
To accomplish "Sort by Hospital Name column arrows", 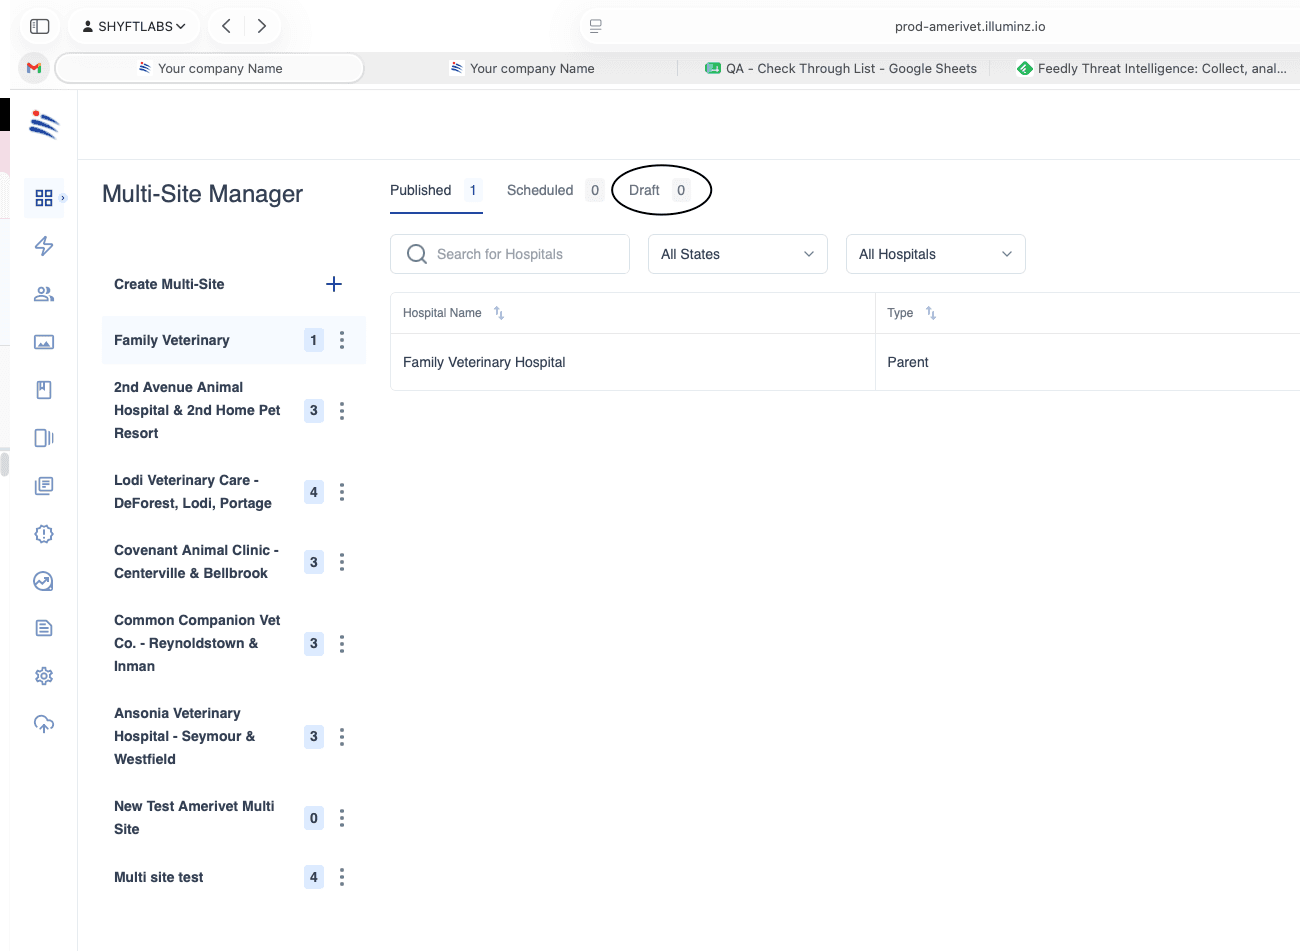I will (x=499, y=313).
